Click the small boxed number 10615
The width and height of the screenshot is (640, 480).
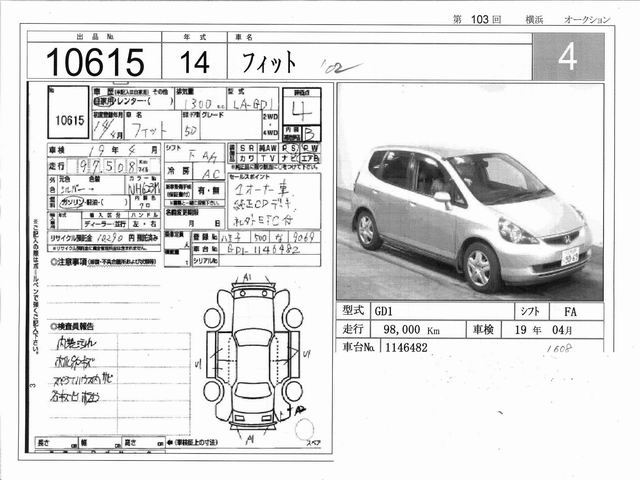click(70, 120)
